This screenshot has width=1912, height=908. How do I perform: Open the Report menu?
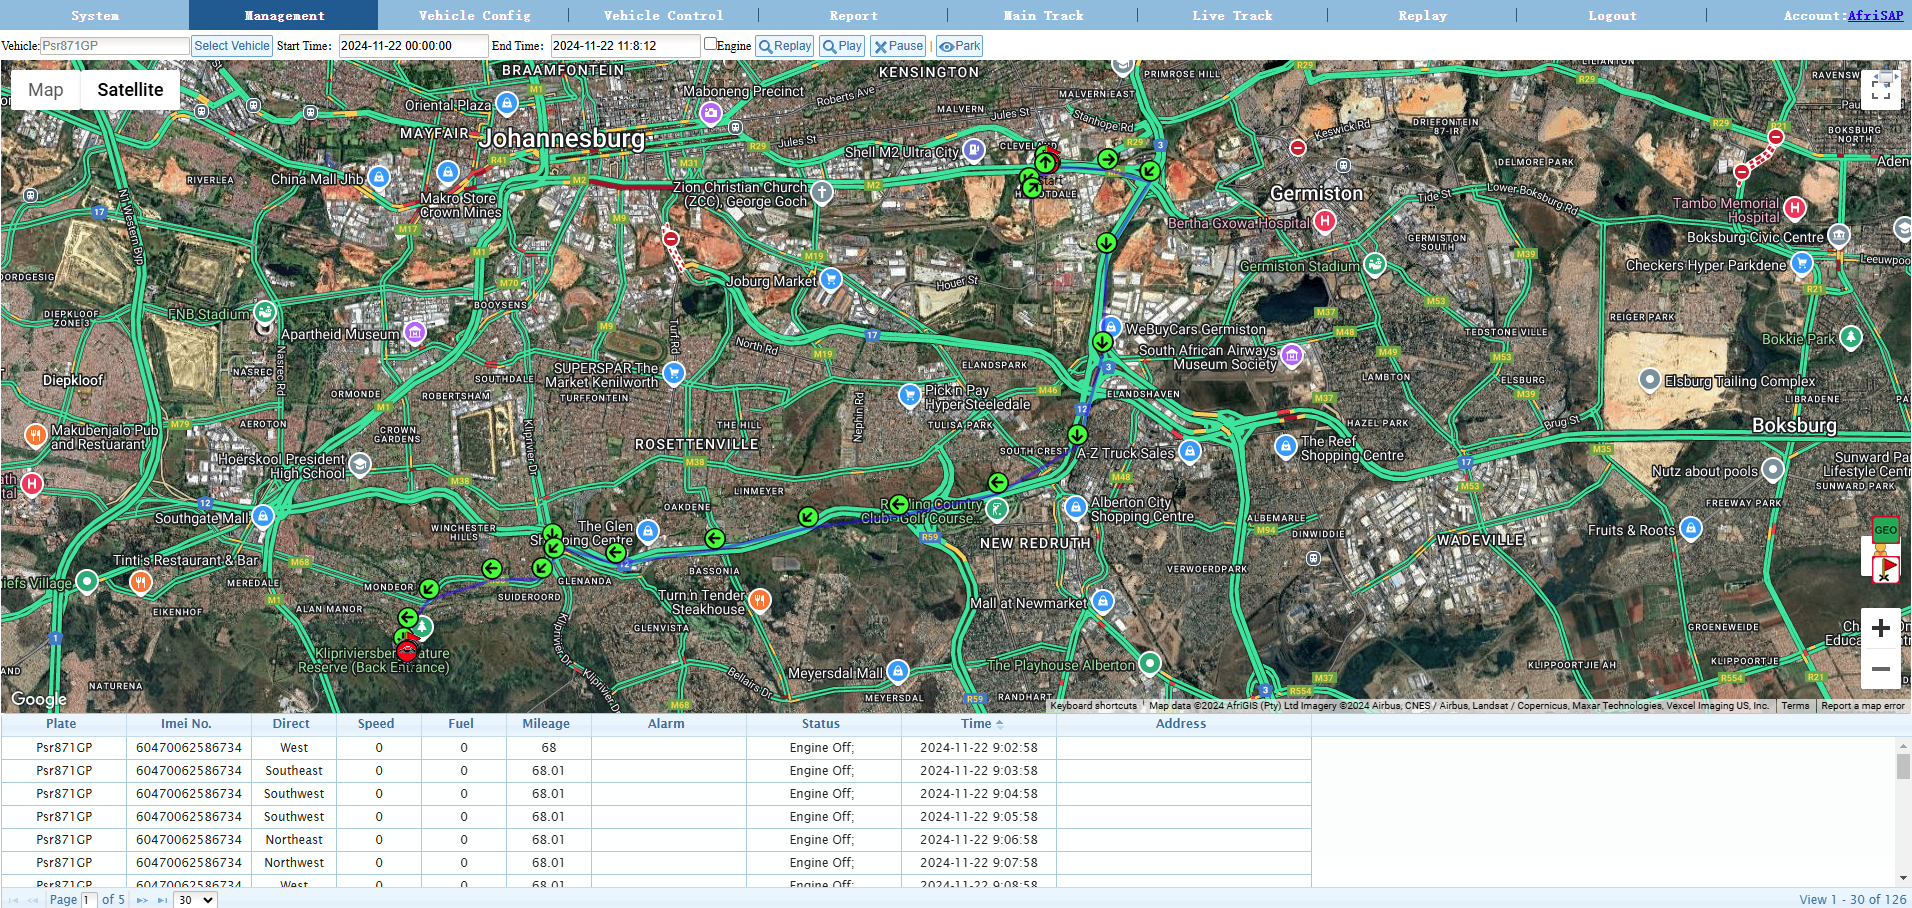(853, 15)
